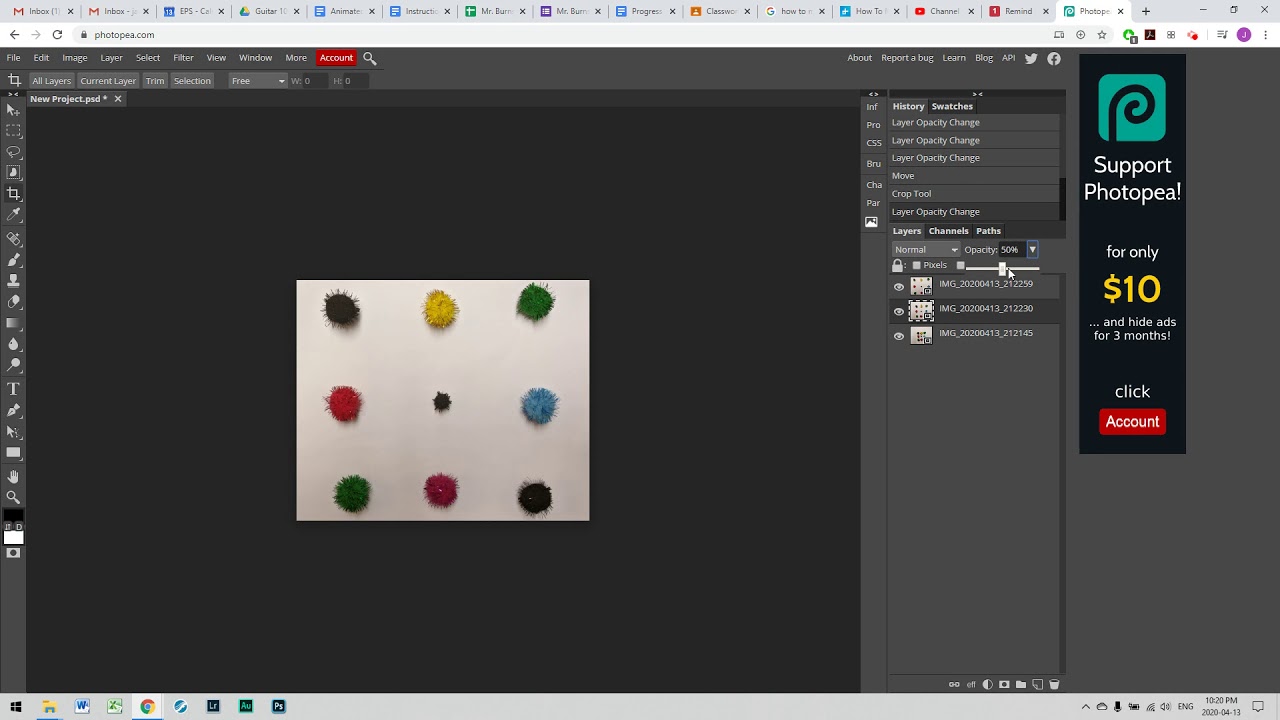
Task: Click the search magnifier in menu bar
Action: [x=370, y=59]
